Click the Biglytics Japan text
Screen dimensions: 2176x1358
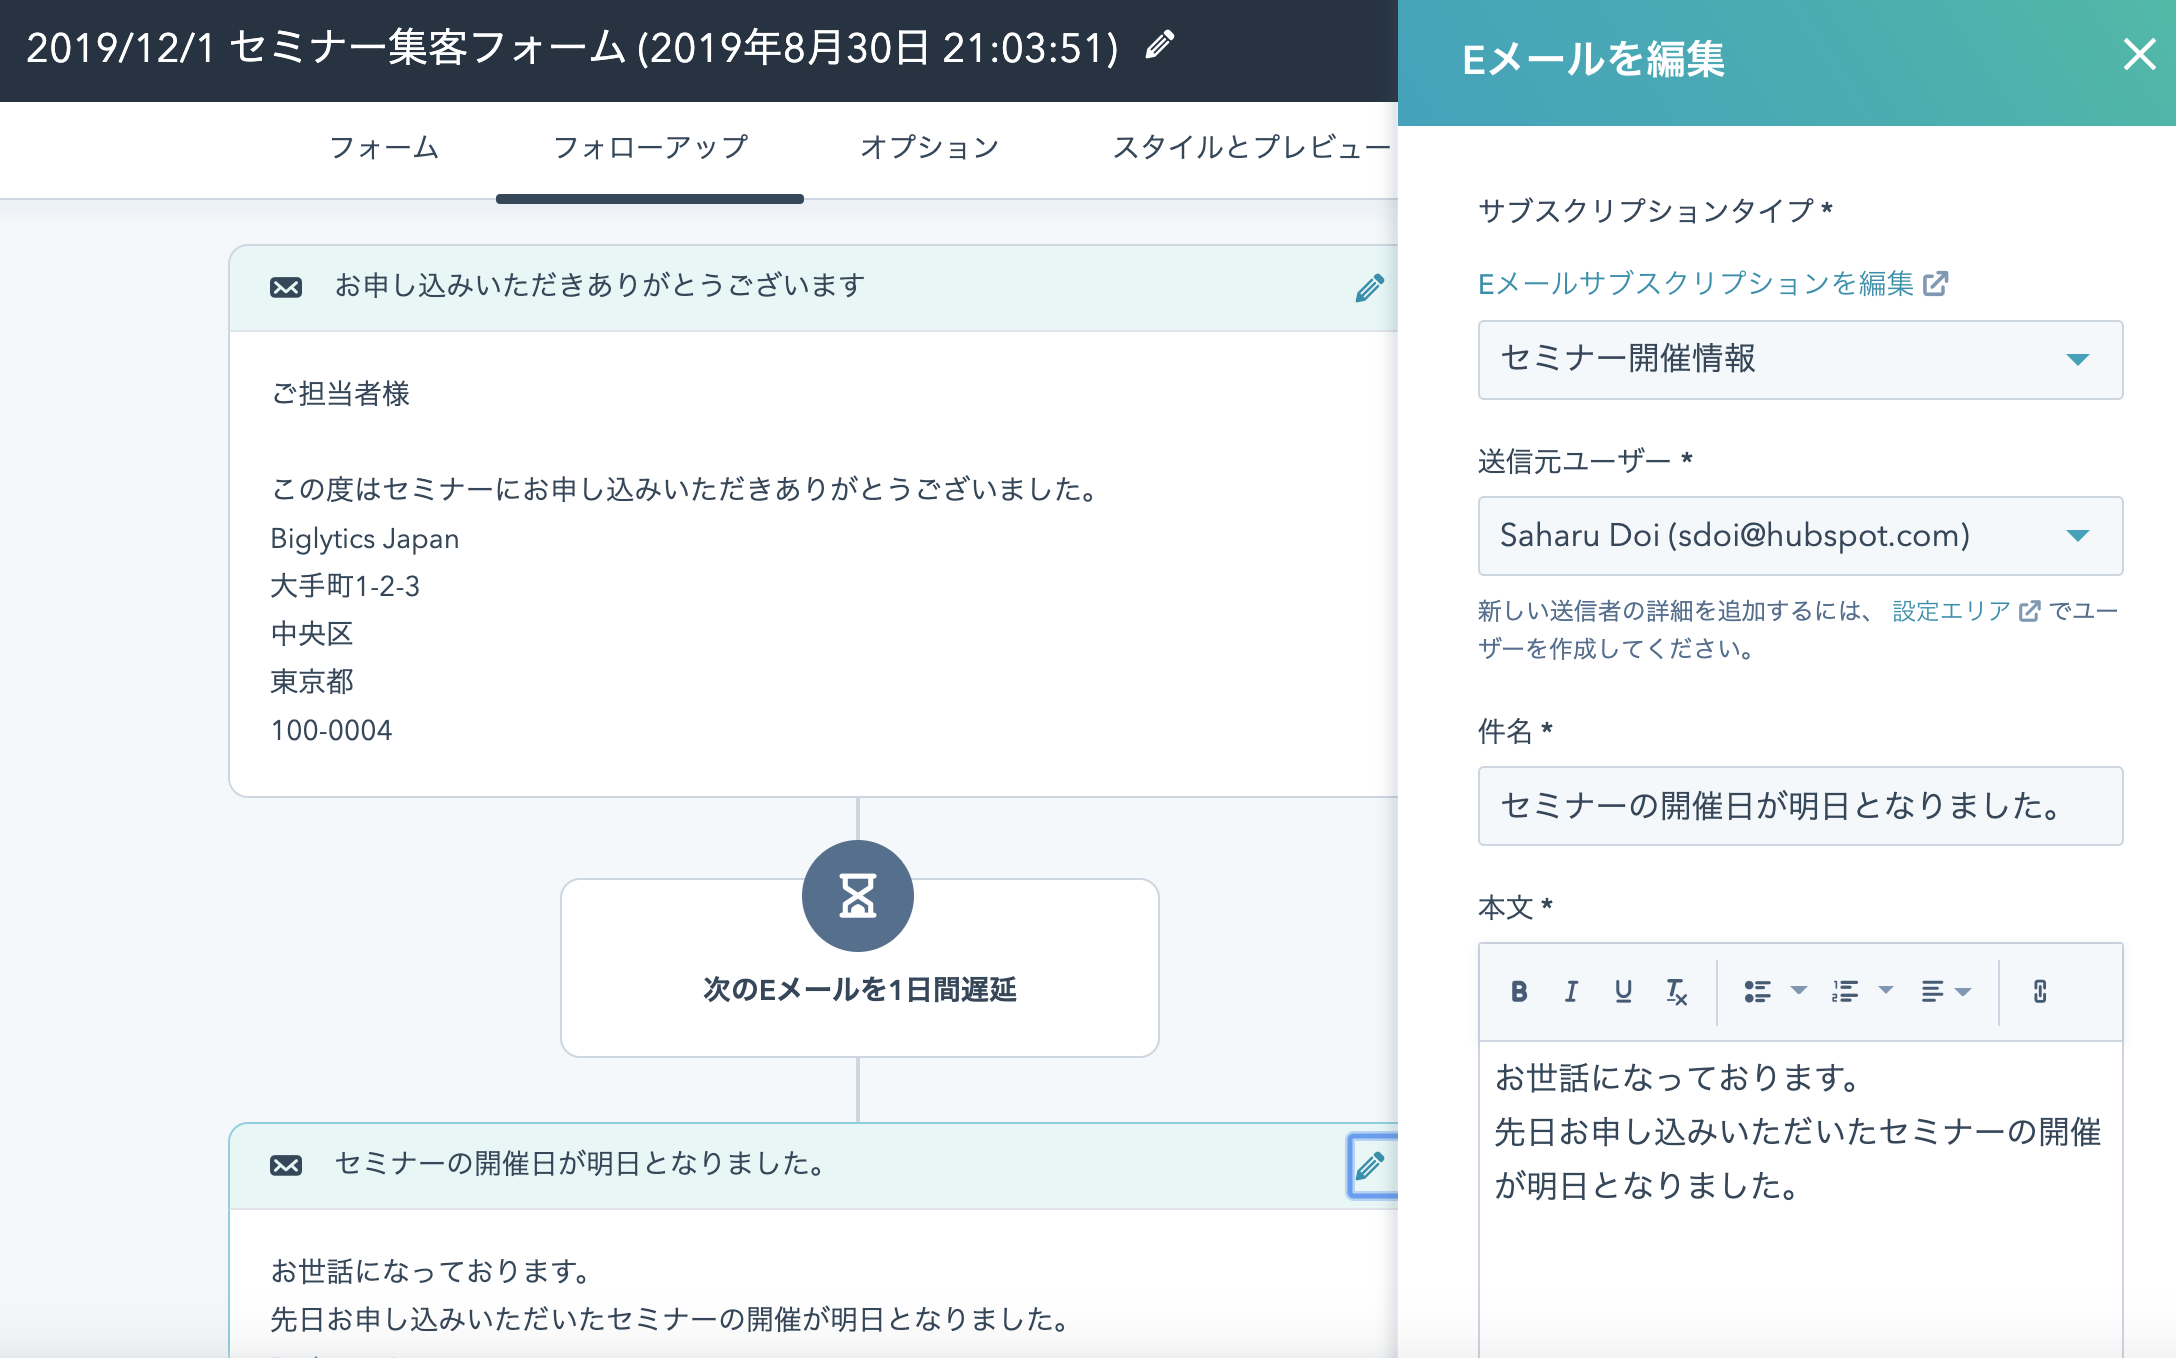pyautogui.click(x=364, y=539)
